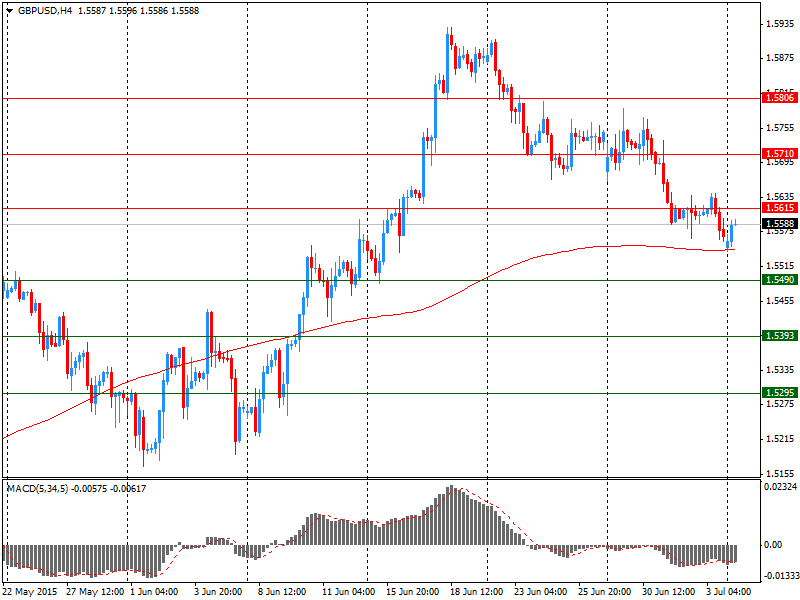The image size is (800, 600).
Task: Select the 1.5710 resistance level label
Action: [x=780, y=154]
